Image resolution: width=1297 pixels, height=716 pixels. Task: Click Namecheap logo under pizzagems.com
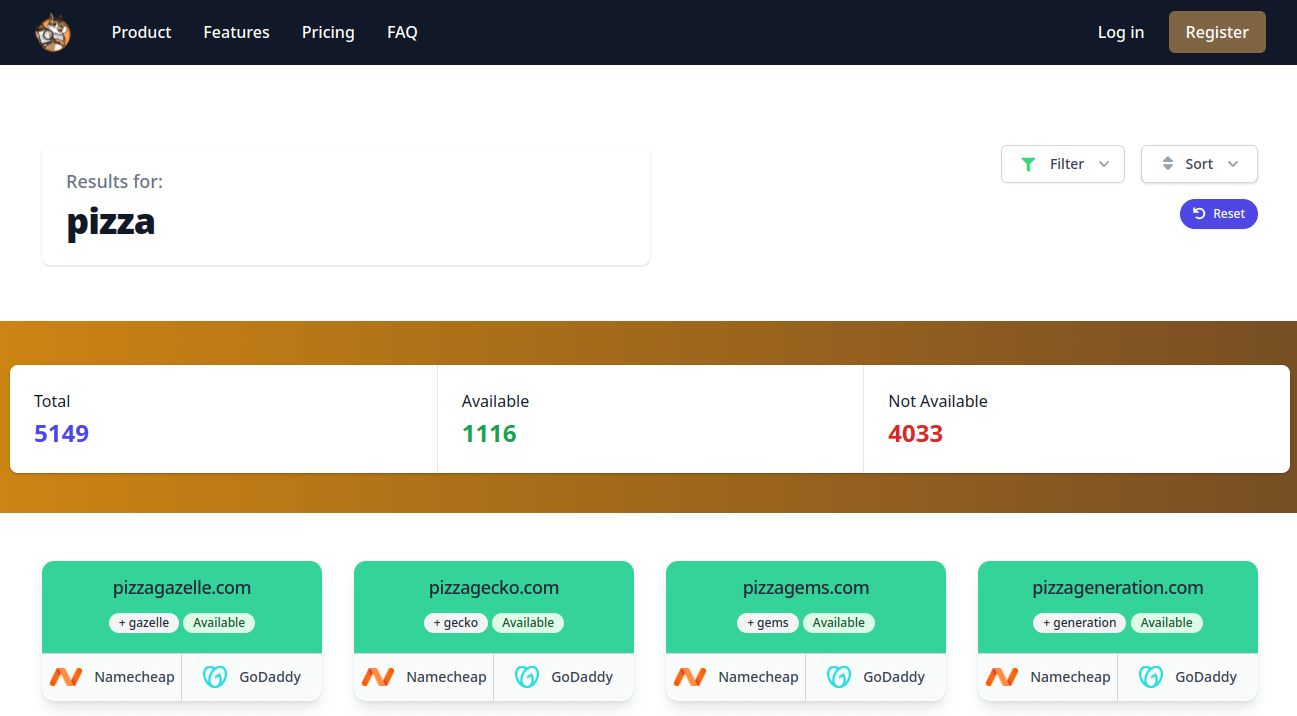690,677
